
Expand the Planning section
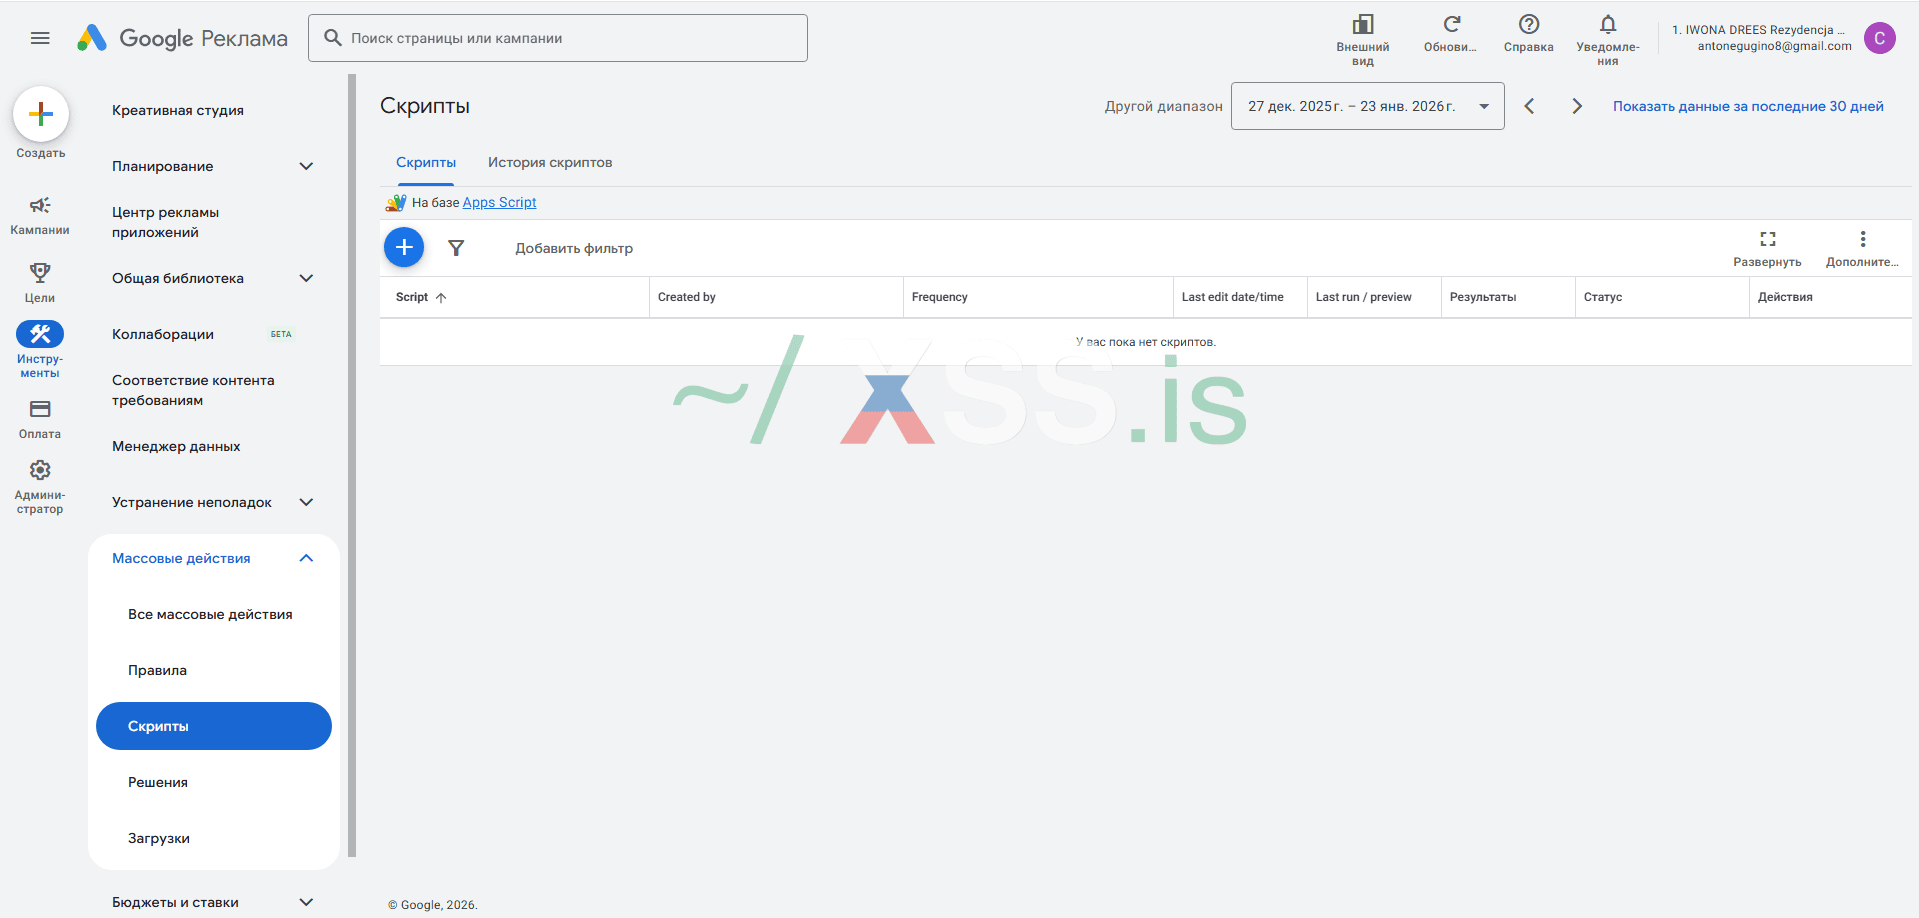[x=306, y=166]
